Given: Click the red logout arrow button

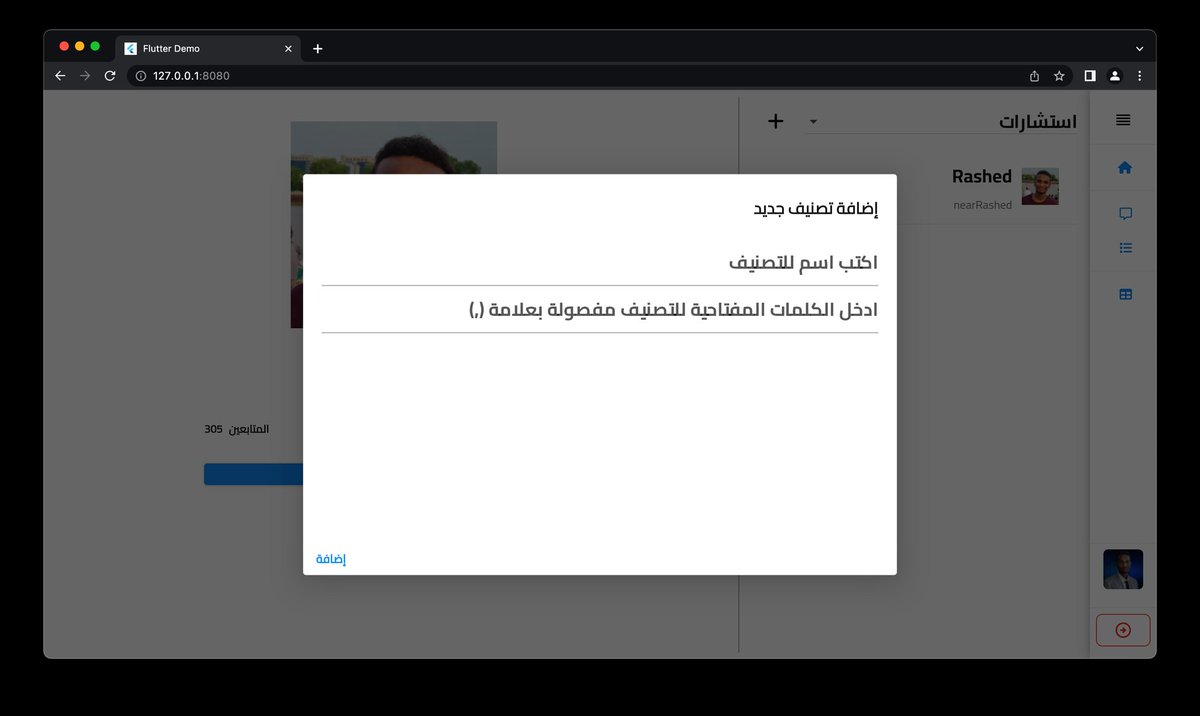Looking at the screenshot, I should (x=1123, y=630).
